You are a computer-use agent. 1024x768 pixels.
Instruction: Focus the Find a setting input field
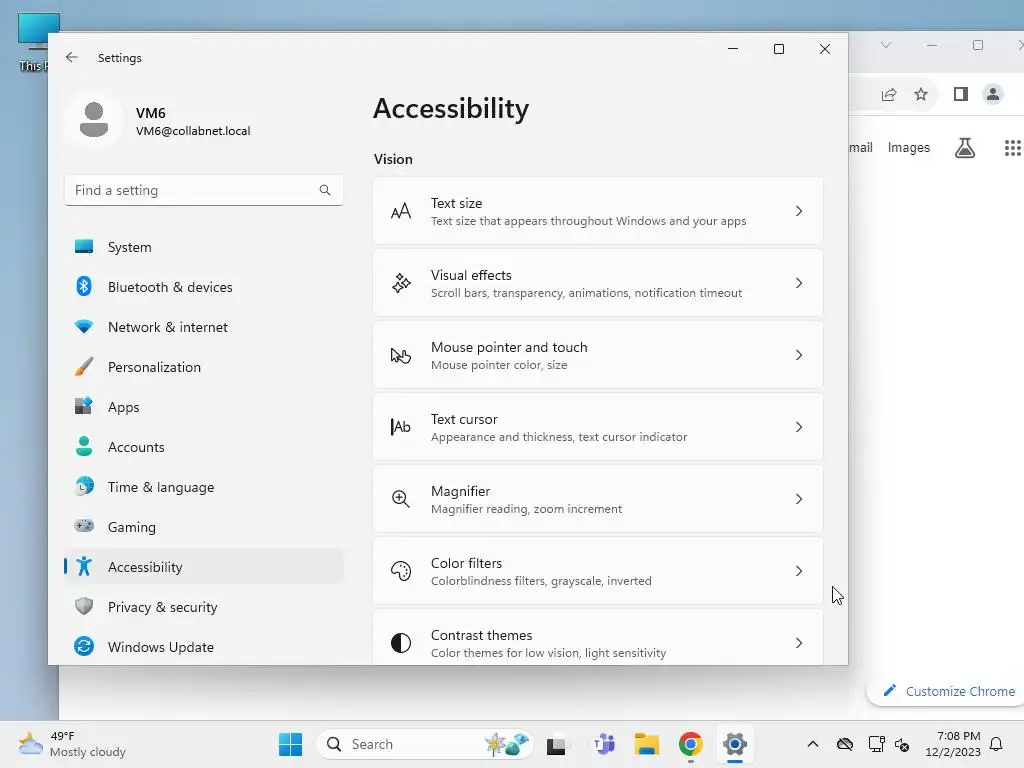(204, 190)
